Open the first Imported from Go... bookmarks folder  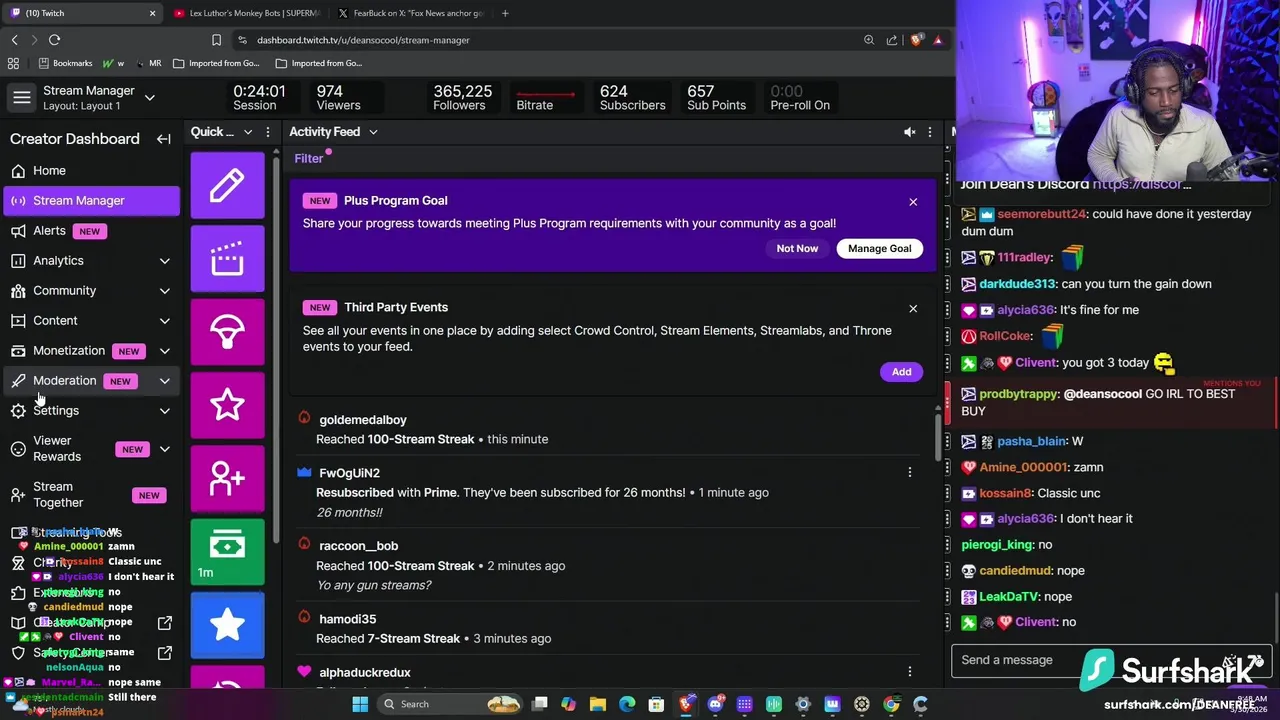pyautogui.click(x=216, y=63)
